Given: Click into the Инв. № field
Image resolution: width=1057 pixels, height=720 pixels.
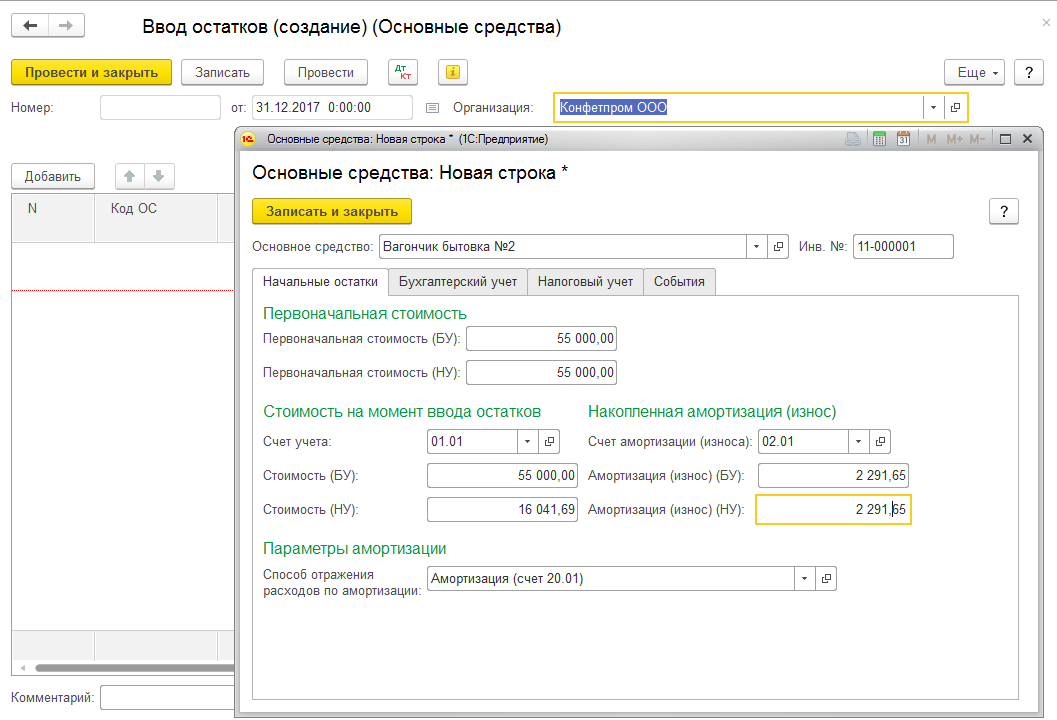Looking at the screenshot, I should [902, 247].
